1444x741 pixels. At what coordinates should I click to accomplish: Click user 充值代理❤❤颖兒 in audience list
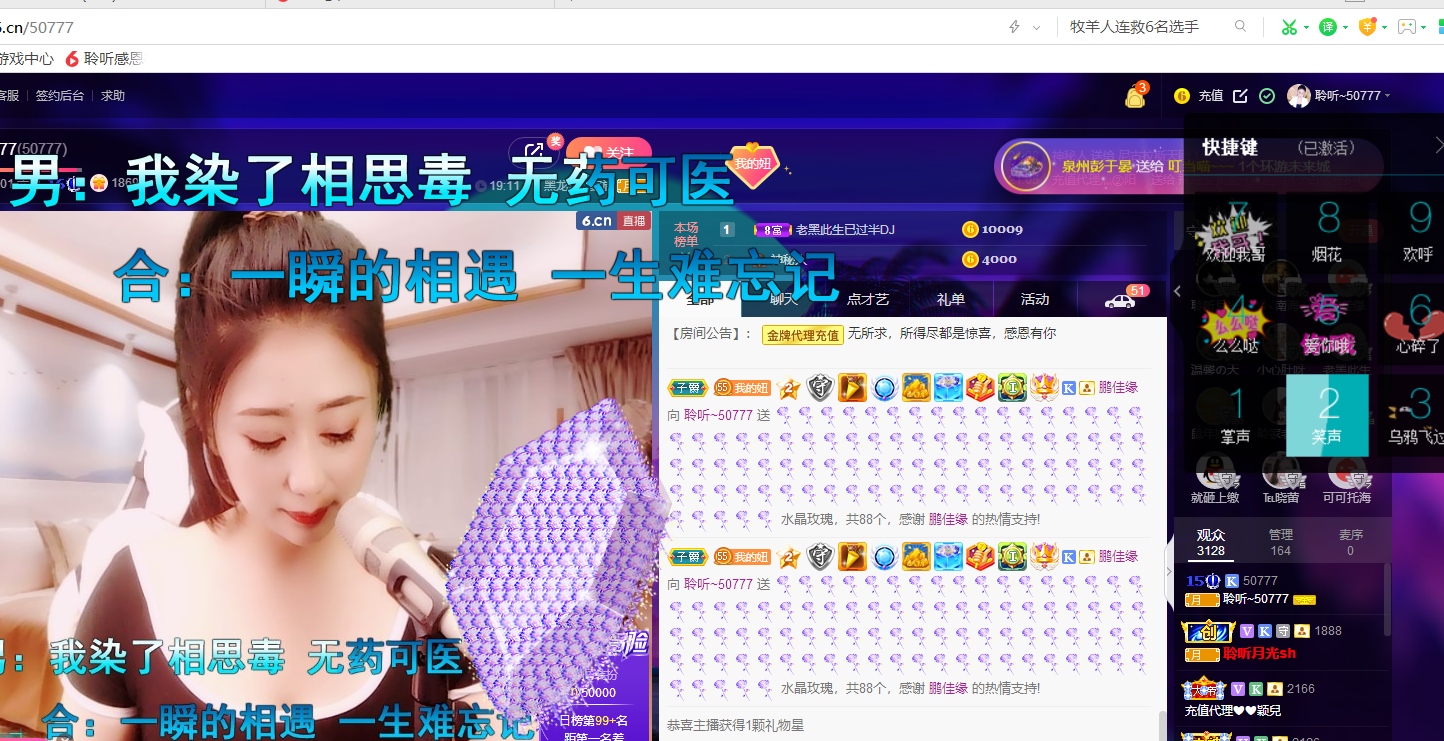tap(1232, 711)
